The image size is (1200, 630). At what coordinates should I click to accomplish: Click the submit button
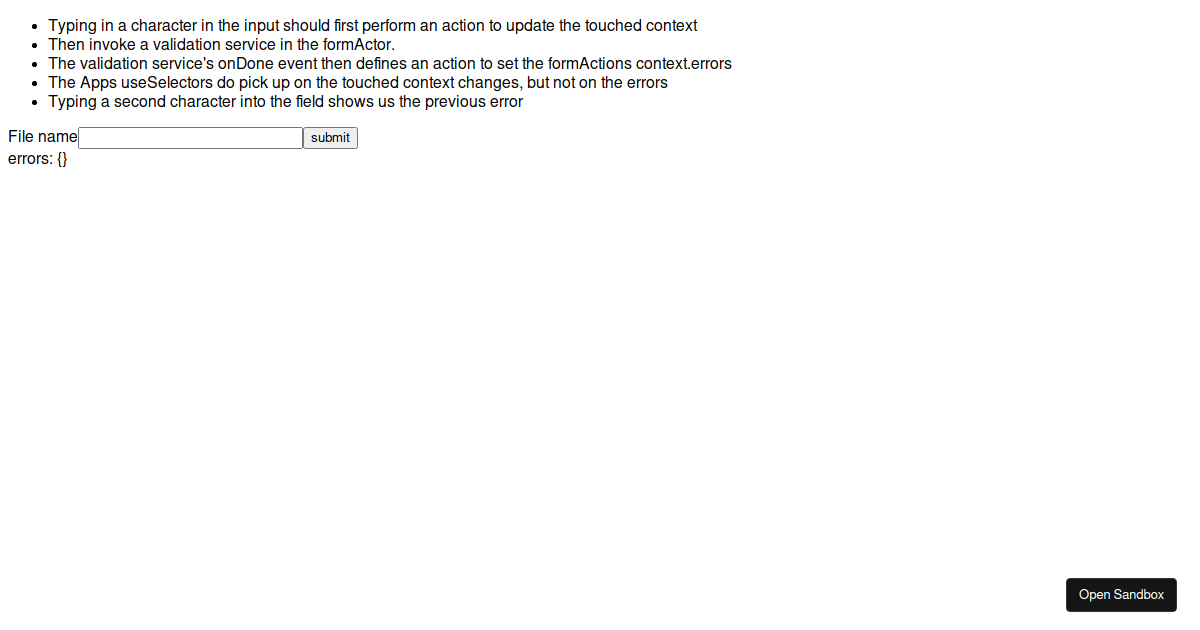pos(330,138)
